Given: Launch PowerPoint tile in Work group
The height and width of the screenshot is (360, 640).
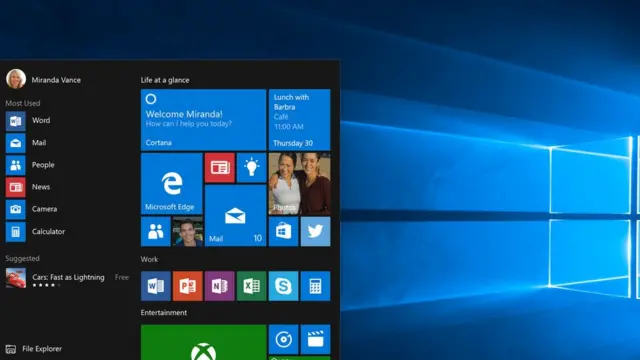Looking at the screenshot, I should (188, 286).
